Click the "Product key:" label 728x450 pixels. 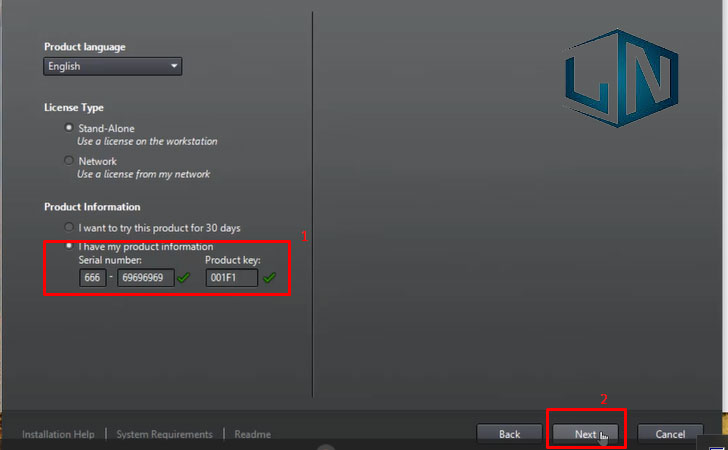pyautogui.click(x=233, y=260)
